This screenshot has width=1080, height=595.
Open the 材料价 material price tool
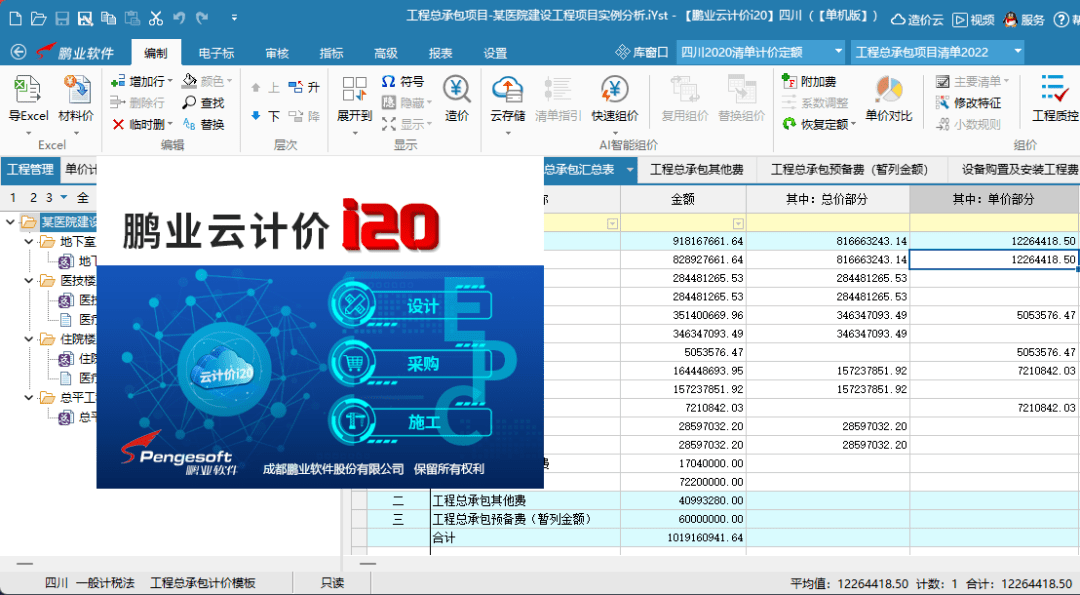[76, 92]
